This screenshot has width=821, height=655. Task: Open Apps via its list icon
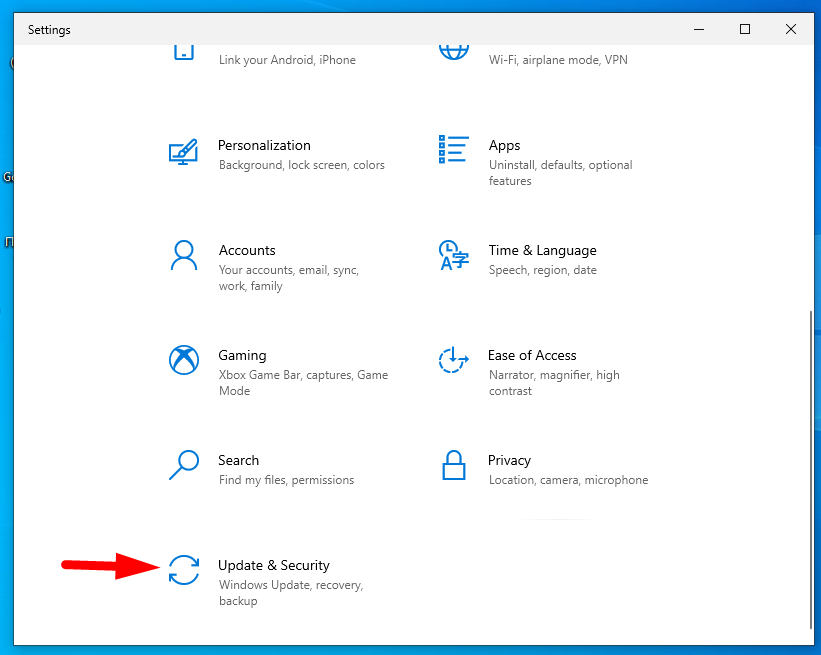pyautogui.click(x=453, y=150)
